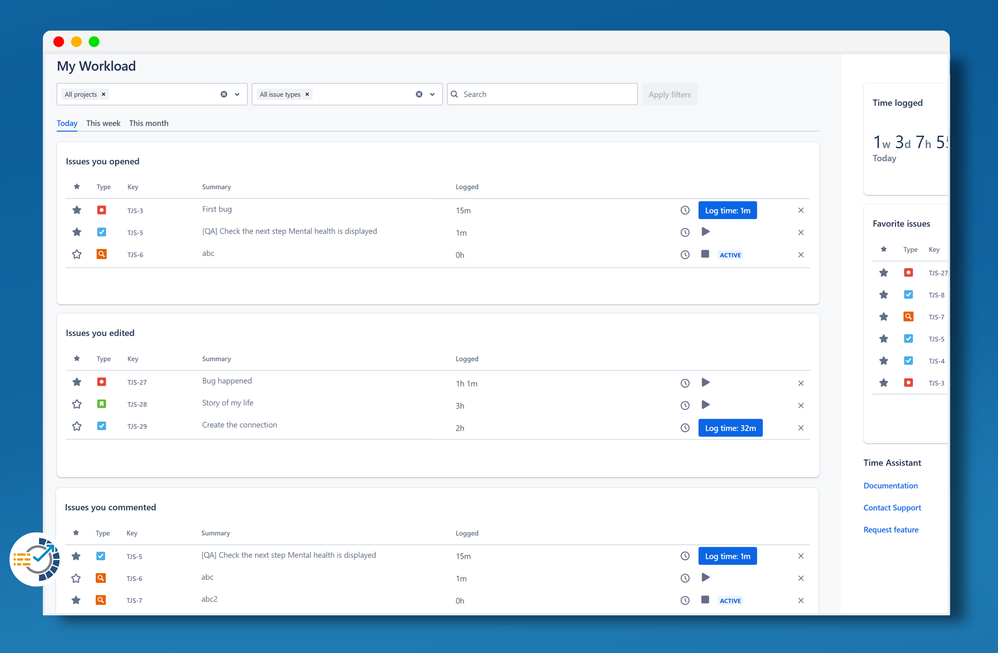Unstar TJS-8 in Favorite issues panel

[x=883, y=295]
